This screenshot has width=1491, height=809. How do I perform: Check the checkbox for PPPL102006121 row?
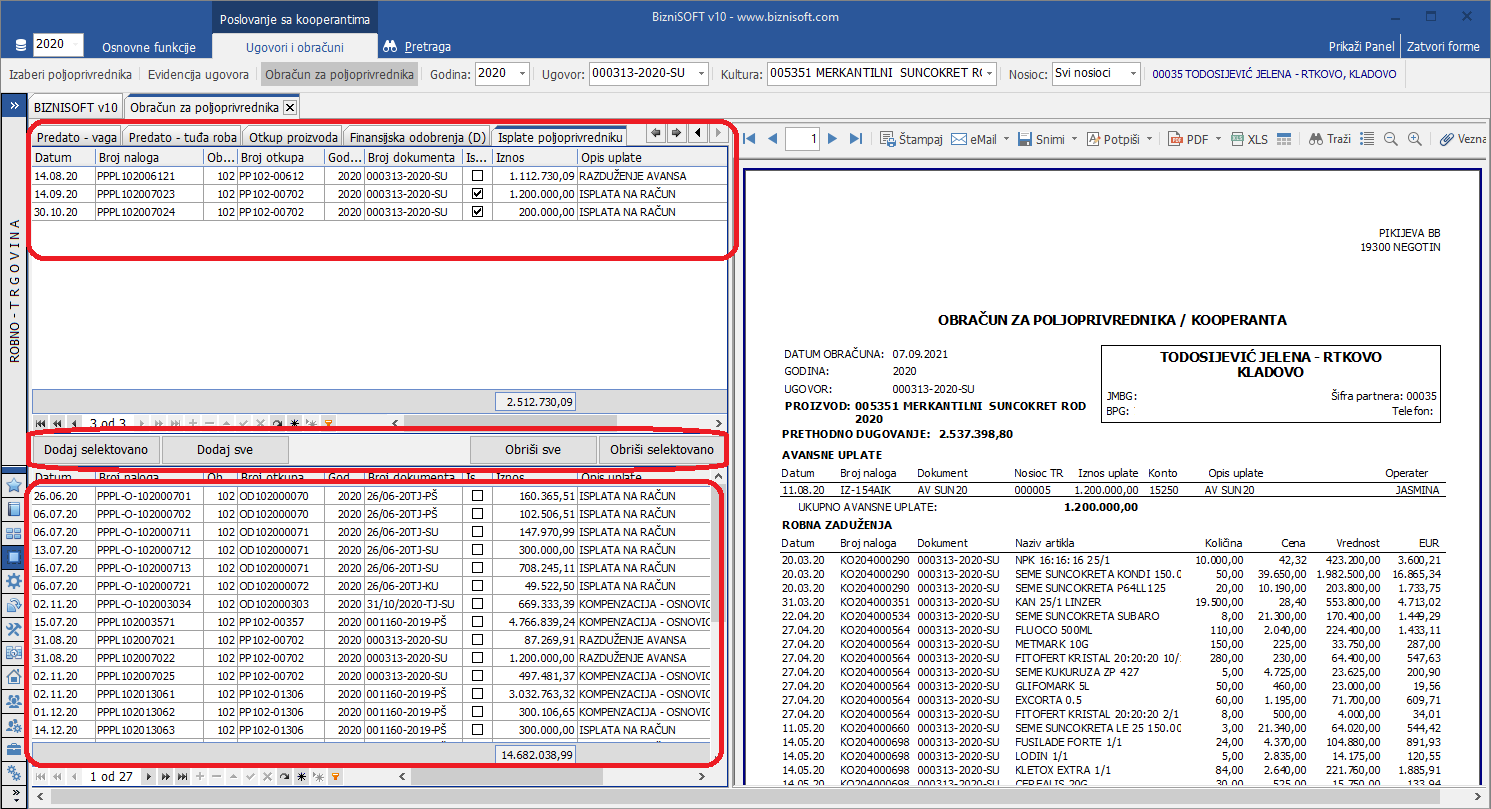pos(477,176)
